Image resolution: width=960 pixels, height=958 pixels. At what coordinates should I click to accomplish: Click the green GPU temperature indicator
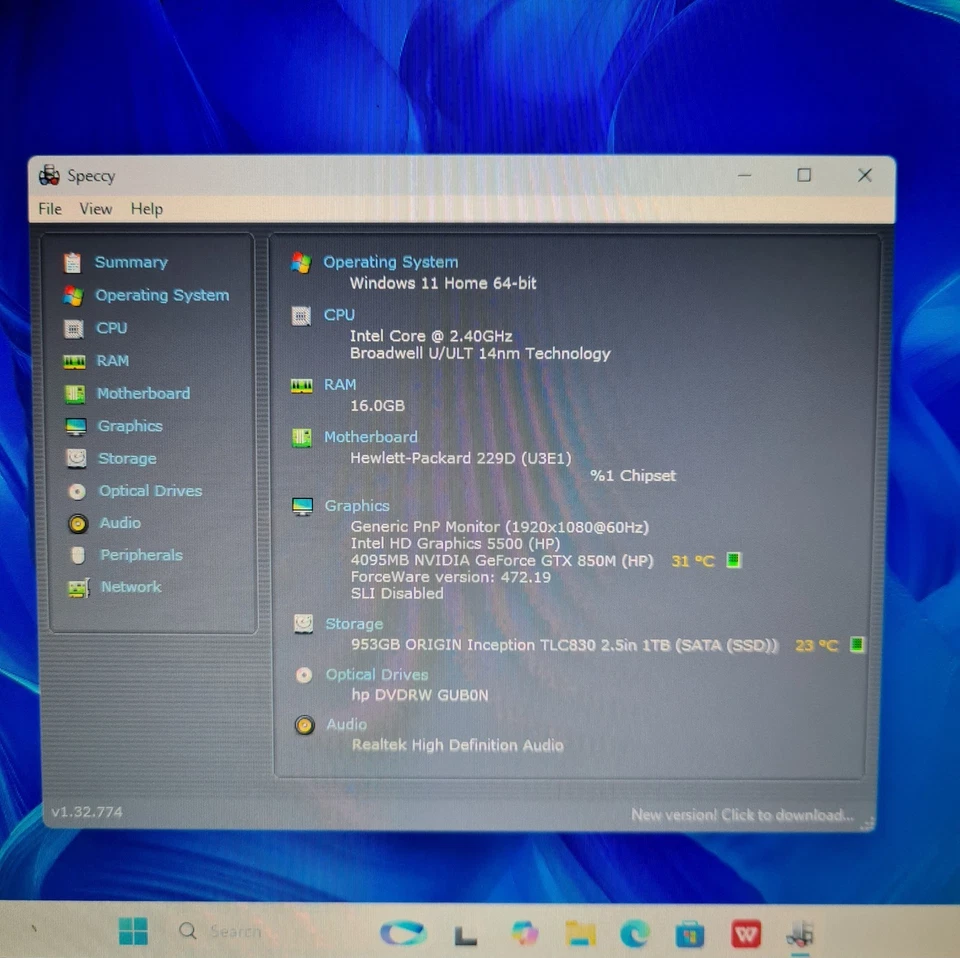[733, 560]
